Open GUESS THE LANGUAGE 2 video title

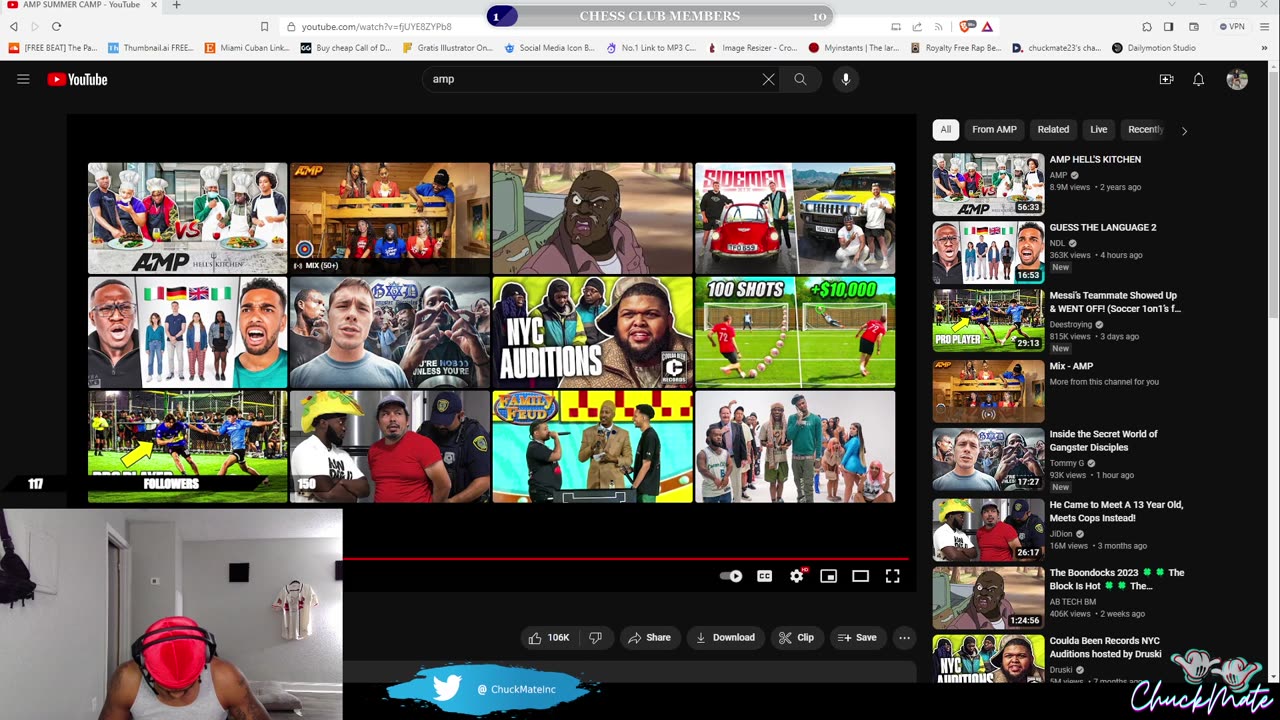[x=1102, y=227]
